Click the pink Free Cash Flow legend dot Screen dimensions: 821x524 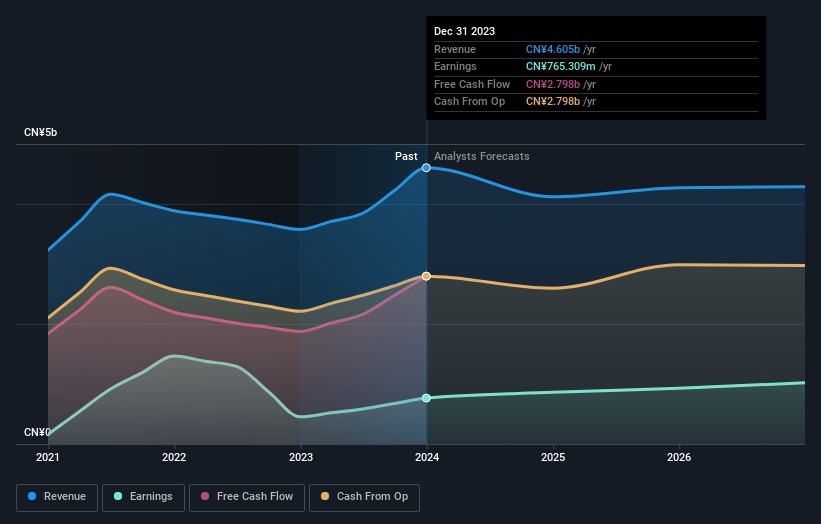pos(205,496)
